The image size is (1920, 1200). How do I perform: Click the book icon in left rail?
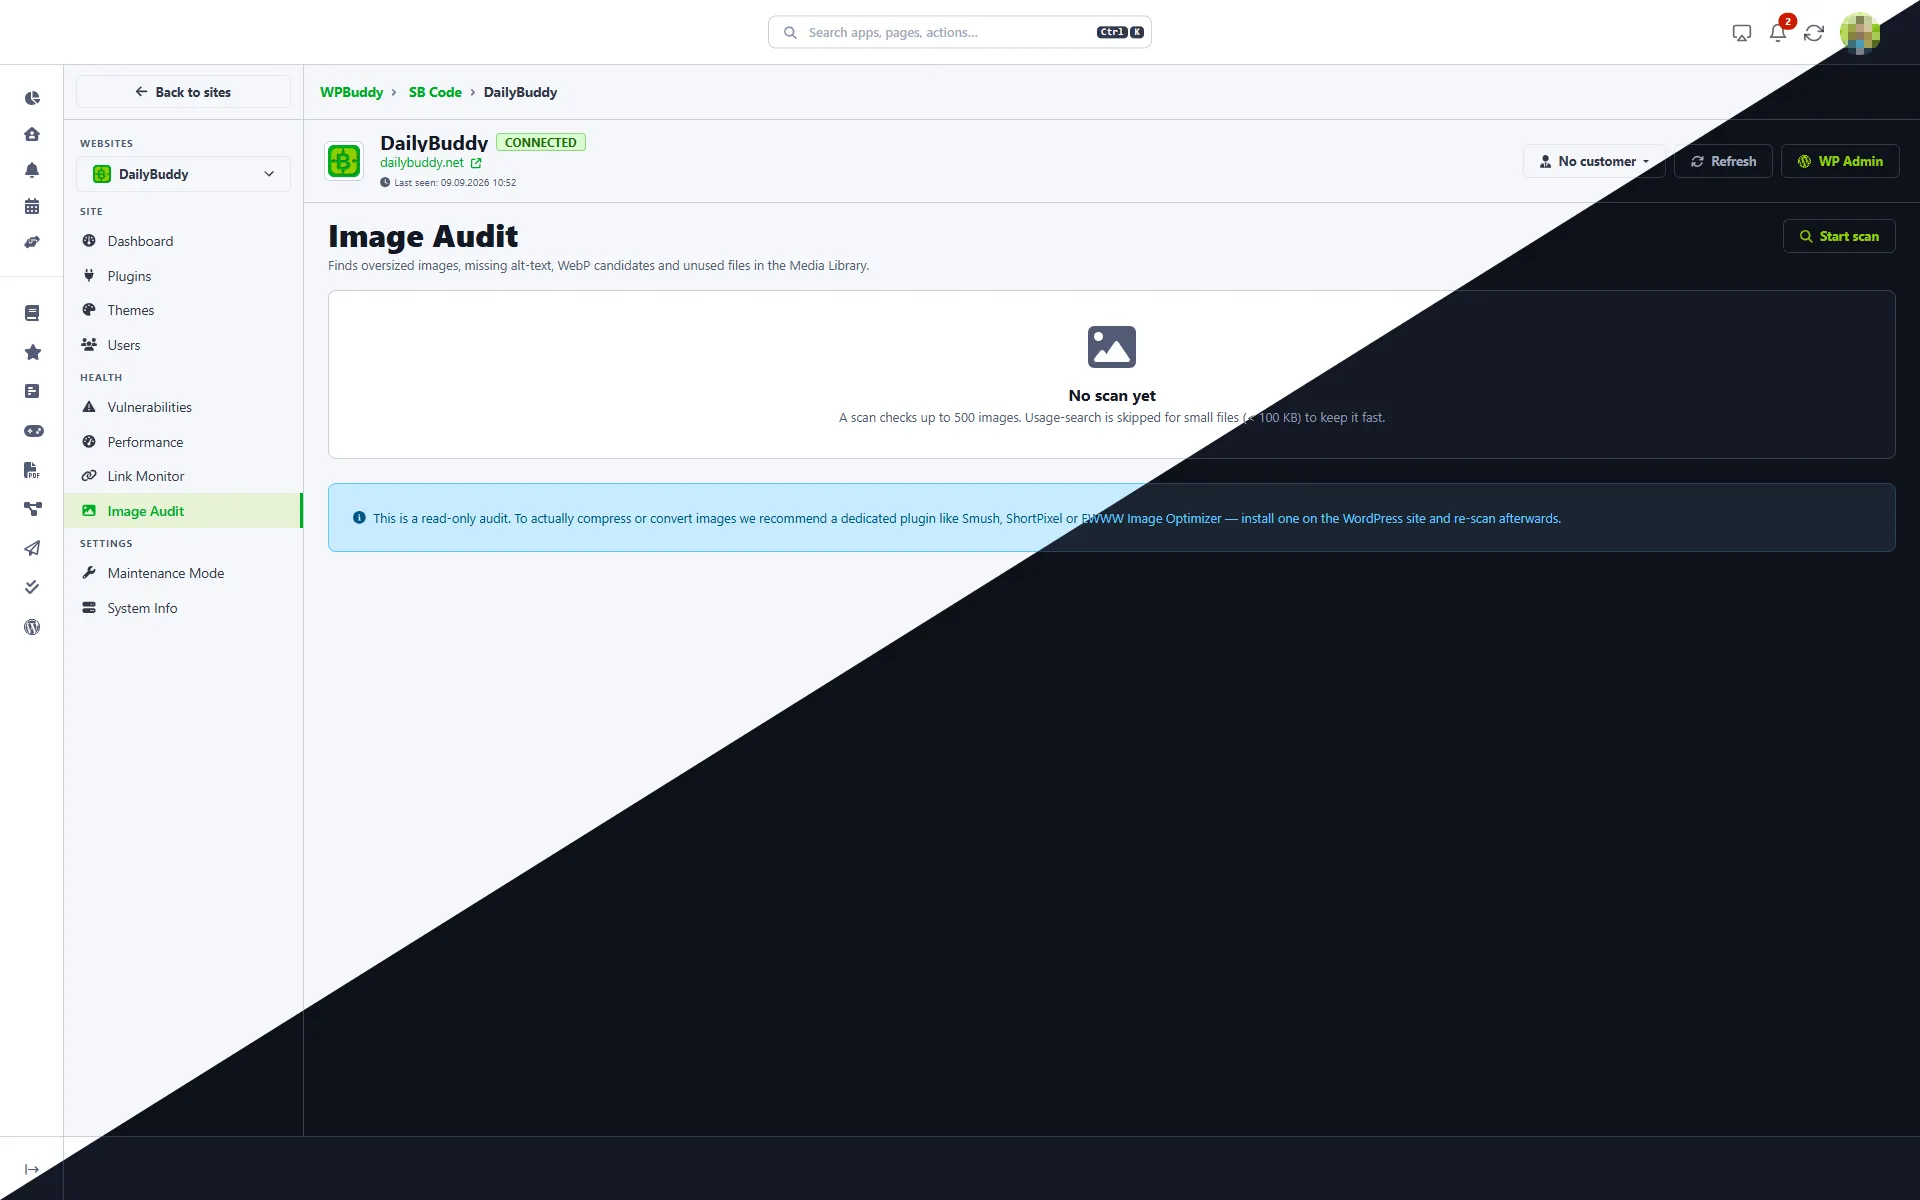click(32, 313)
